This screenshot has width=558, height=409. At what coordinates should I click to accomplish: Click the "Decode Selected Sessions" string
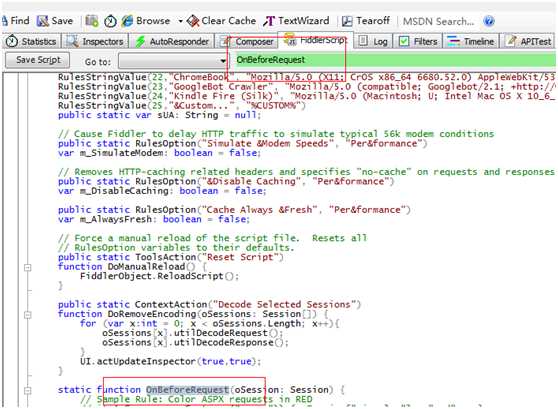284,304
